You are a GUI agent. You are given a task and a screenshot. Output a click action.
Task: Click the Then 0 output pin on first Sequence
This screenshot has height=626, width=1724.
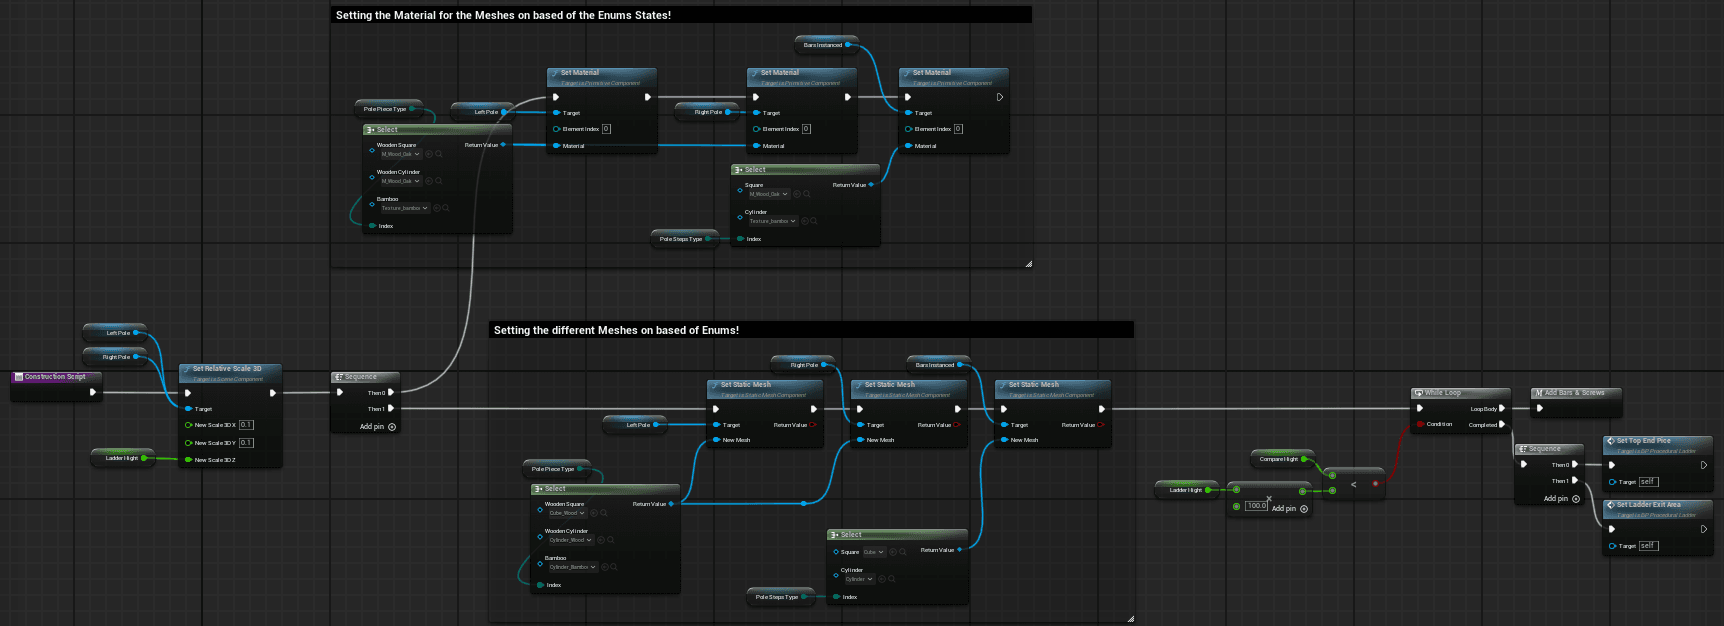(x=391, y=392)
